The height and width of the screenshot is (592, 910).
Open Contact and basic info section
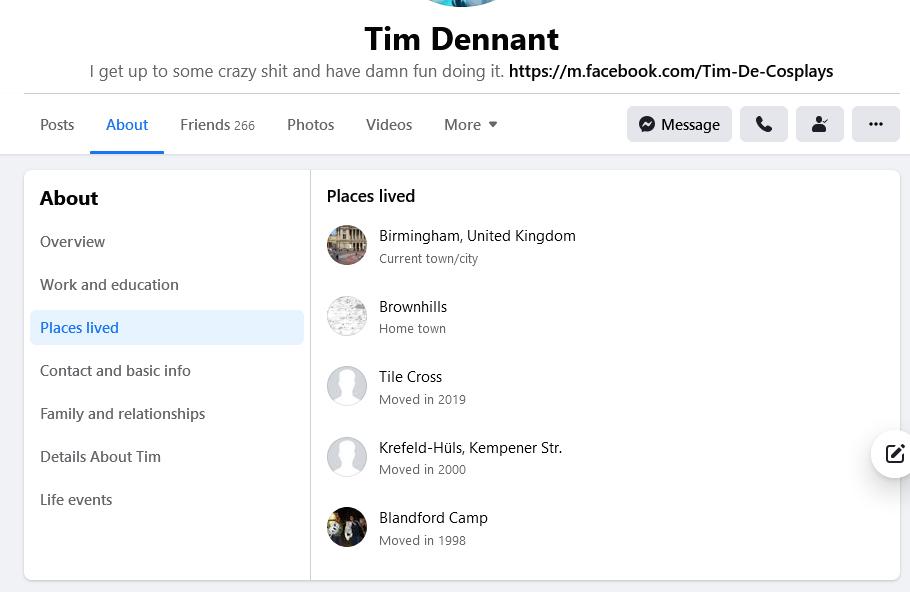coord(115,371)
